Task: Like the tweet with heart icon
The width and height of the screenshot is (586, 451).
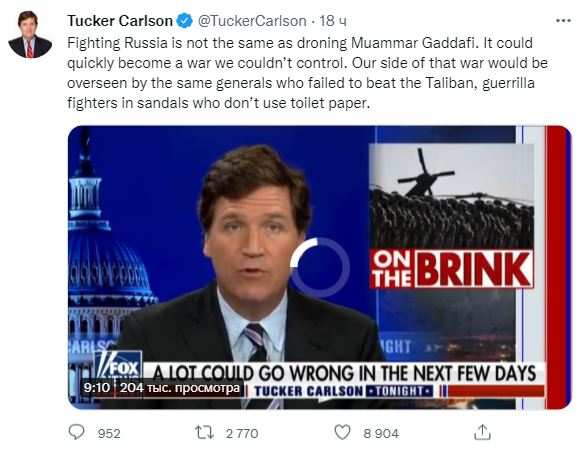Action: pyautogui.click(x=342, y=432)
